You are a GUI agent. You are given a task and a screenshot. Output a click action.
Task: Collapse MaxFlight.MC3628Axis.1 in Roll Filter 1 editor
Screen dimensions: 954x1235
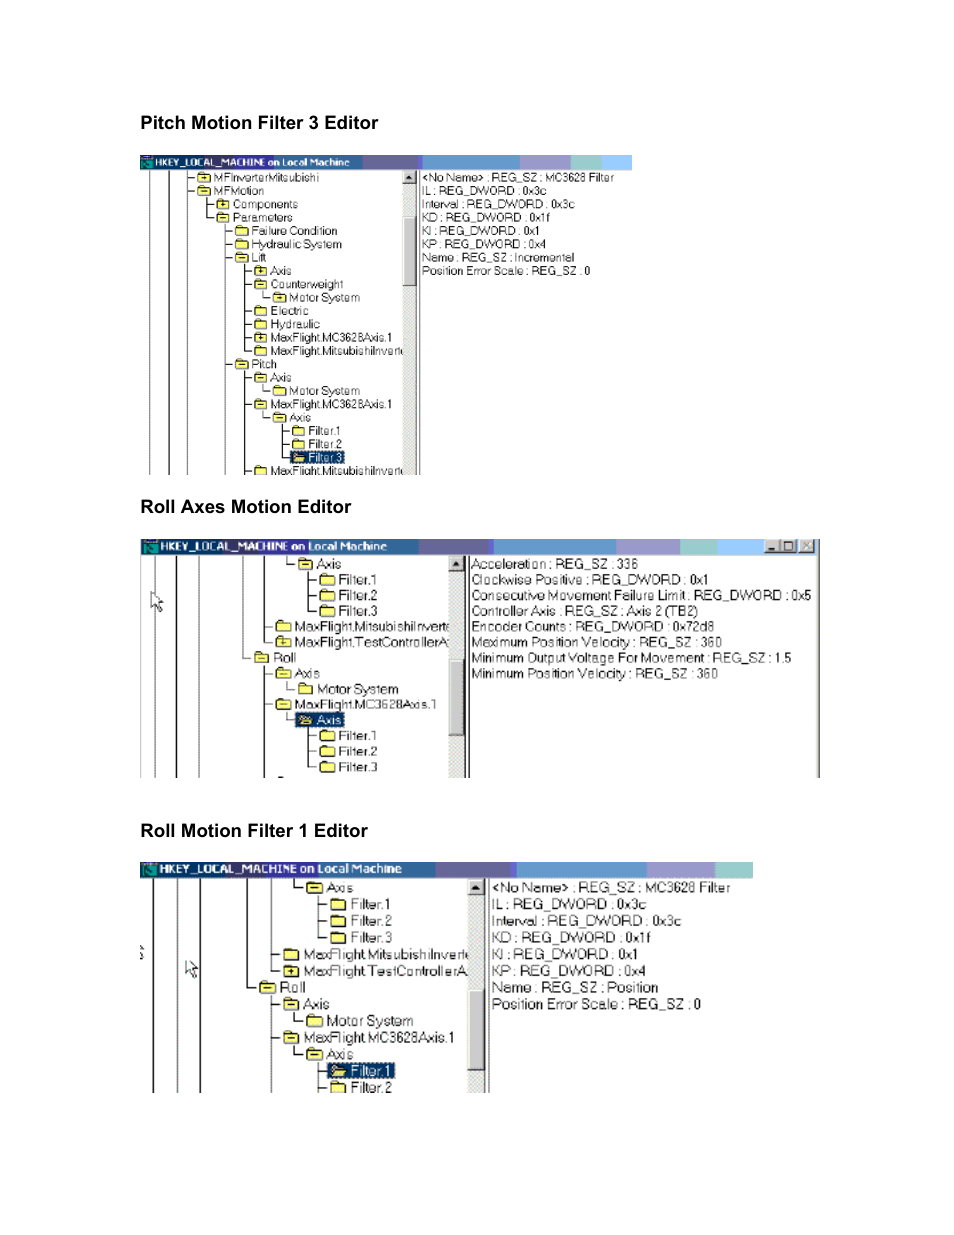291,1038
